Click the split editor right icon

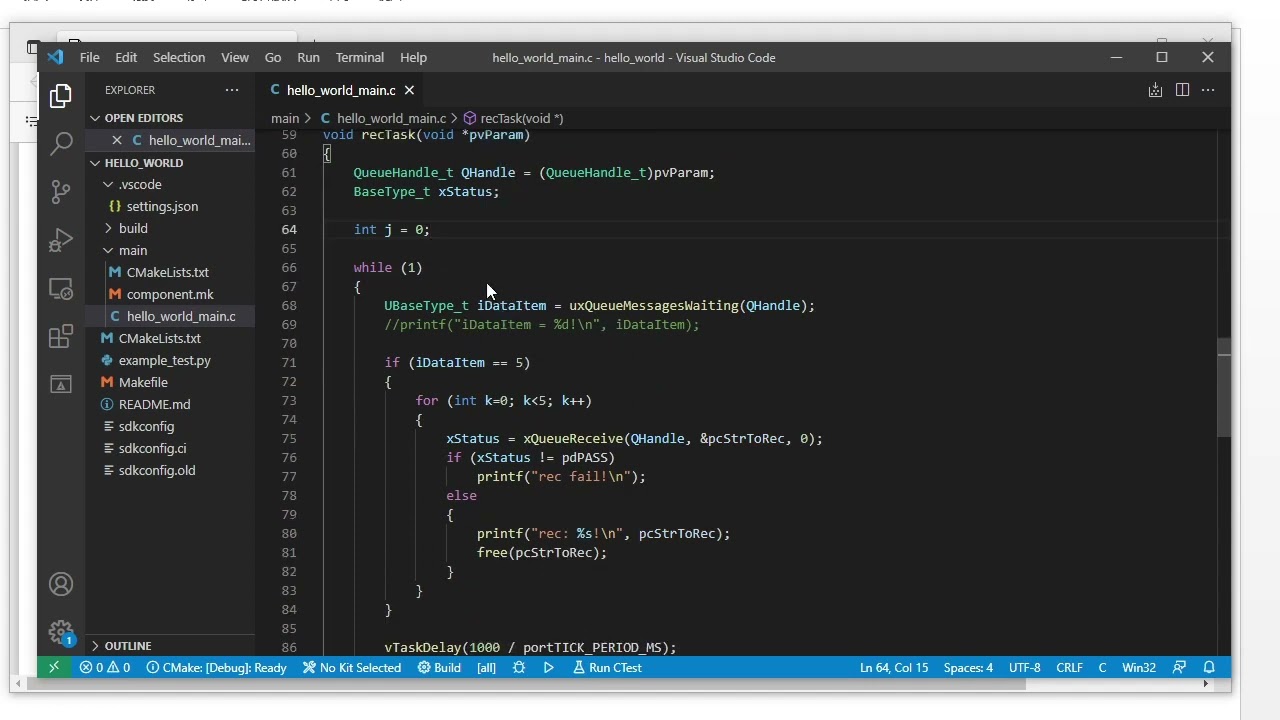1182,90
